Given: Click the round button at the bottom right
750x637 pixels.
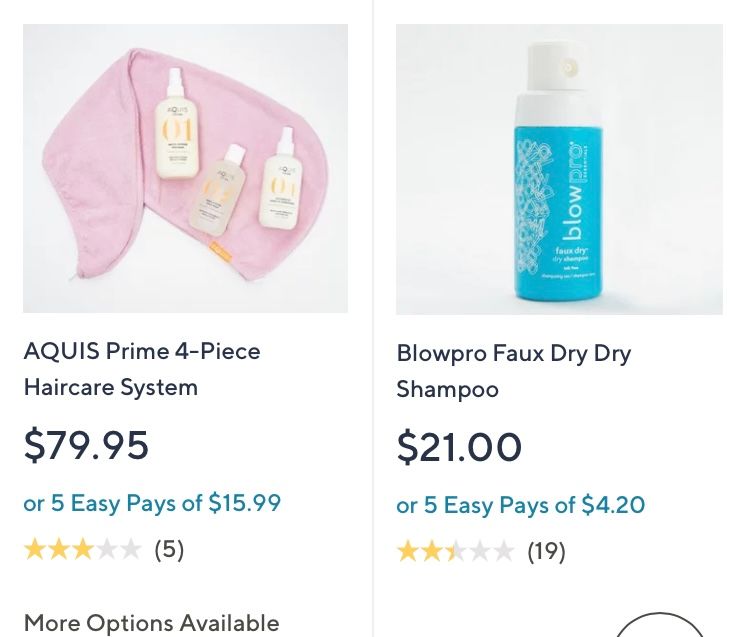Looking at the screenshot, I should coord(659,628).
